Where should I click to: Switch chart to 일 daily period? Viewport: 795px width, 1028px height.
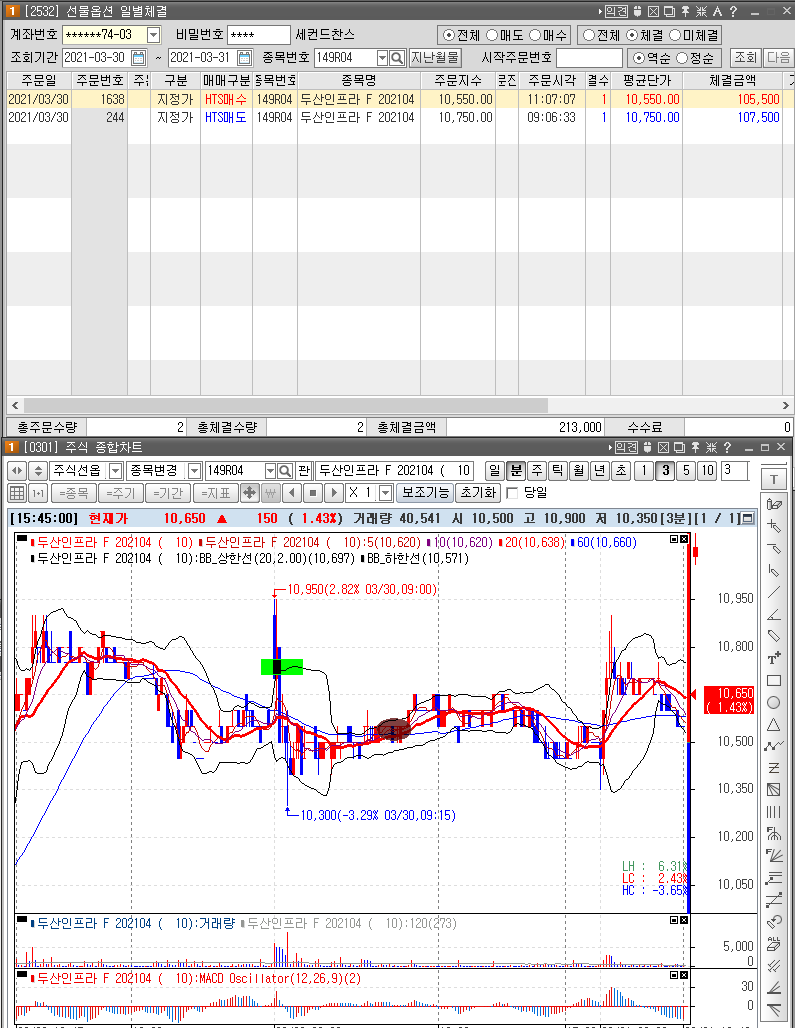tap(495, 471)
